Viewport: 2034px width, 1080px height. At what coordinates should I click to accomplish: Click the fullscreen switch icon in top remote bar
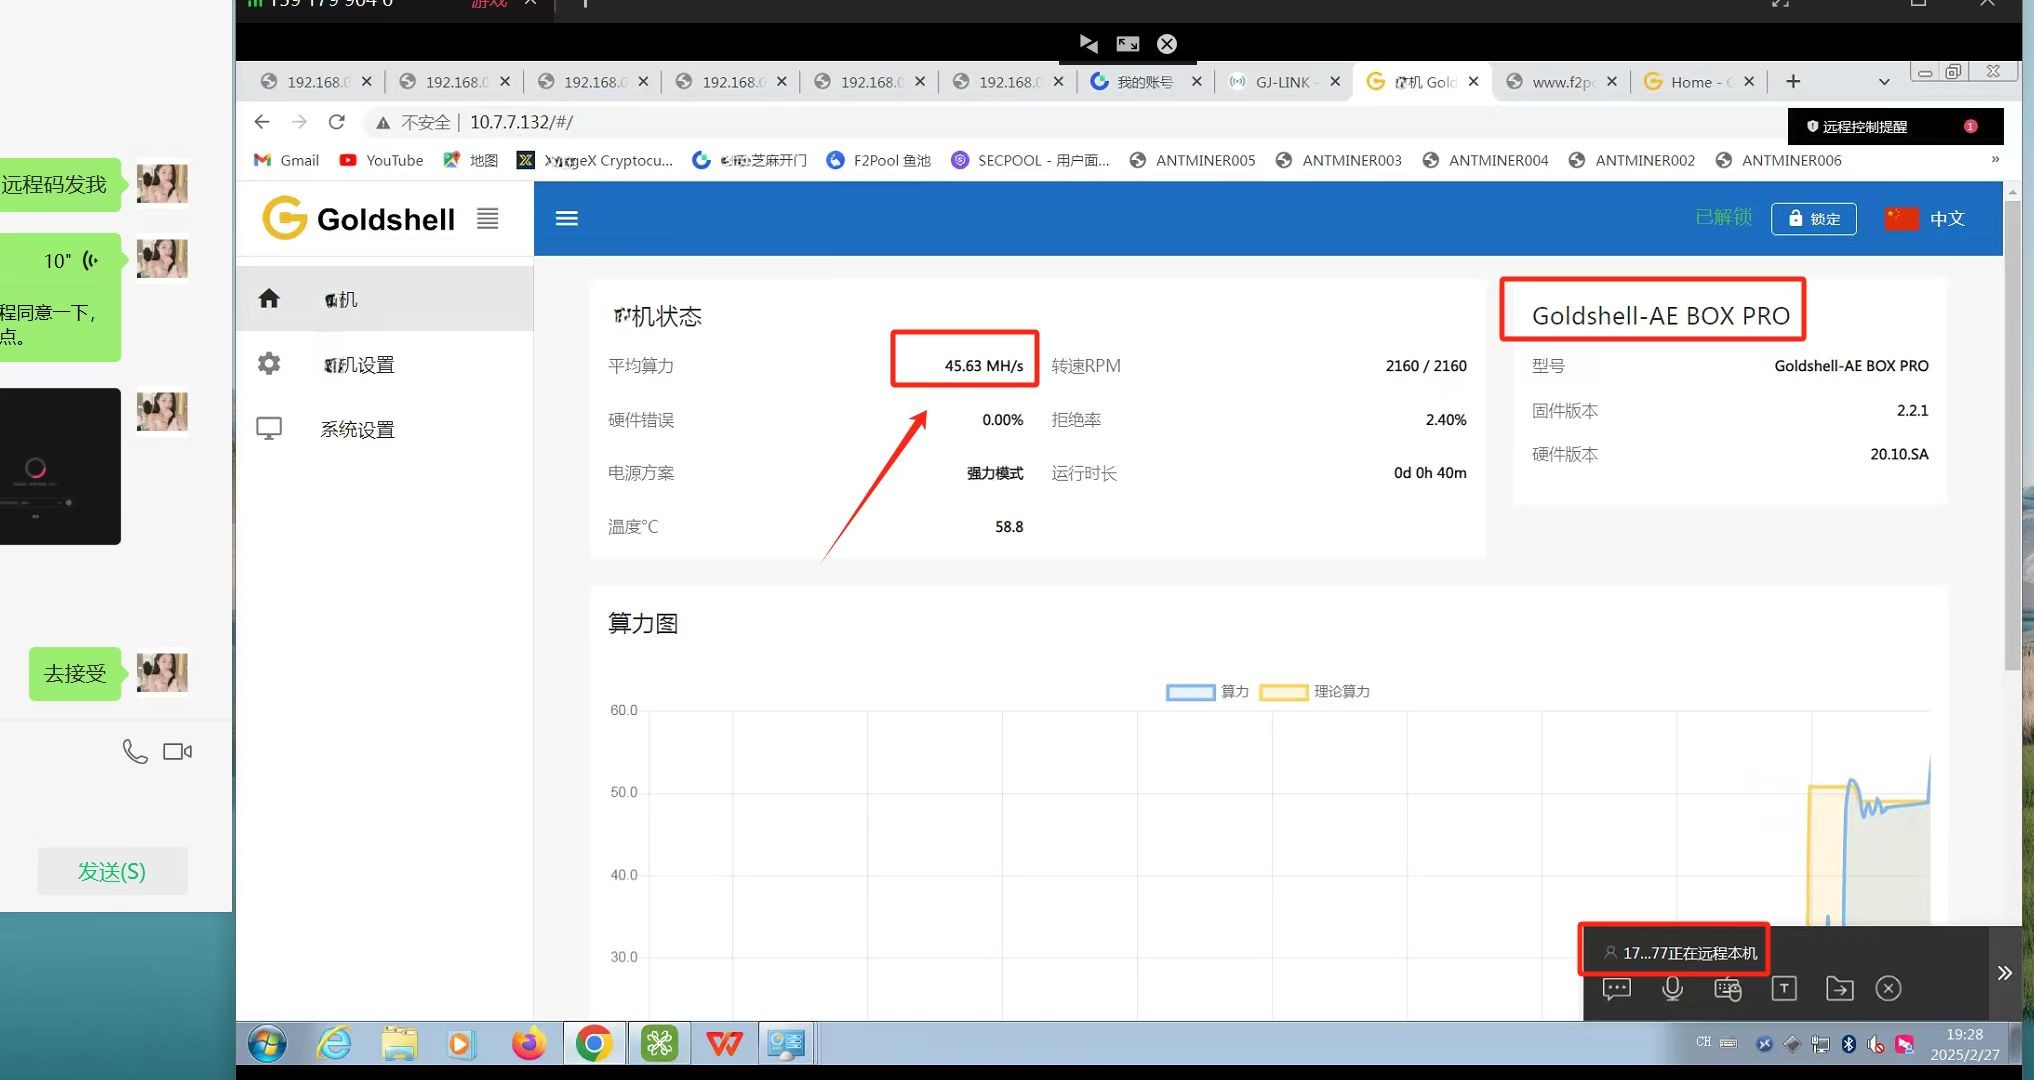[x=1128, y=44]
